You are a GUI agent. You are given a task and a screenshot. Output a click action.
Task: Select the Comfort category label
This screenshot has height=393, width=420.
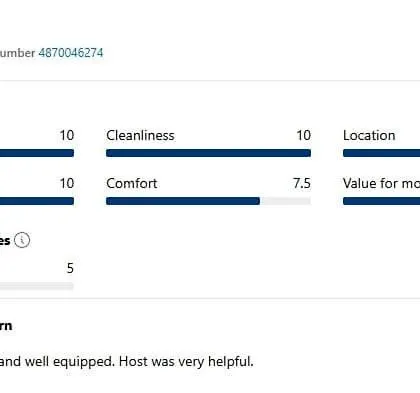[132, 183]
